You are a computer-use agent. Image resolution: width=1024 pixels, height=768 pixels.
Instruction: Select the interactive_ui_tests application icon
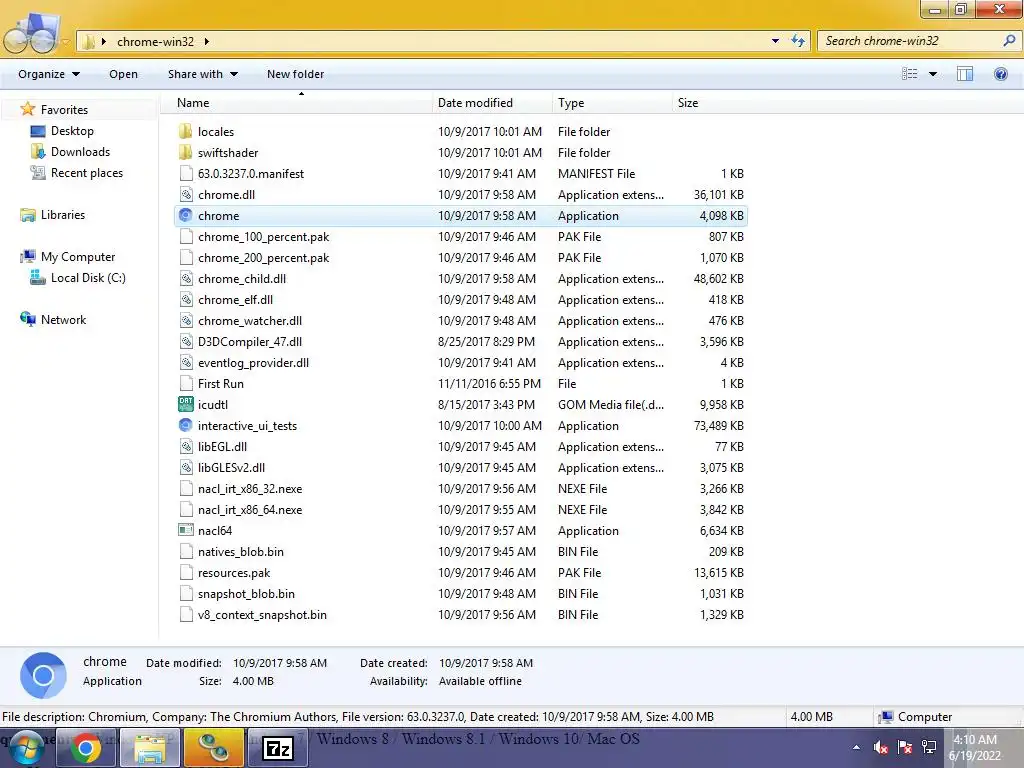[186, 425]
